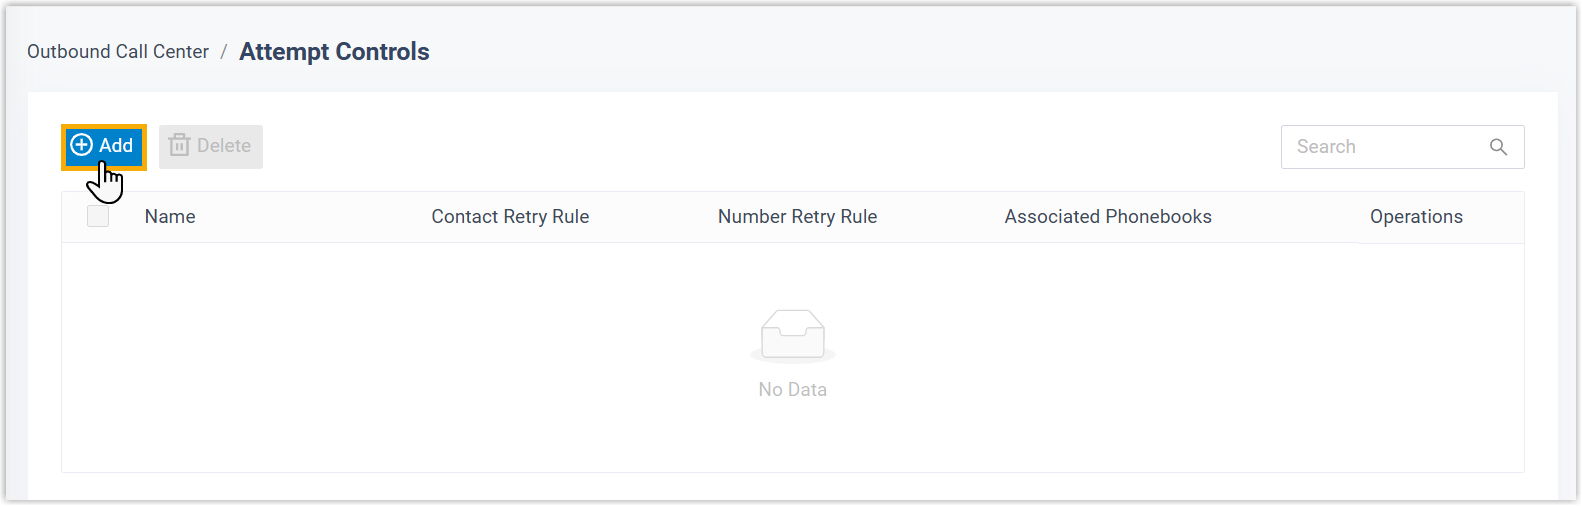Screen dimensions: 1582x506
Task: Click the trash can icon on Delete
Action: coord(179,146)
